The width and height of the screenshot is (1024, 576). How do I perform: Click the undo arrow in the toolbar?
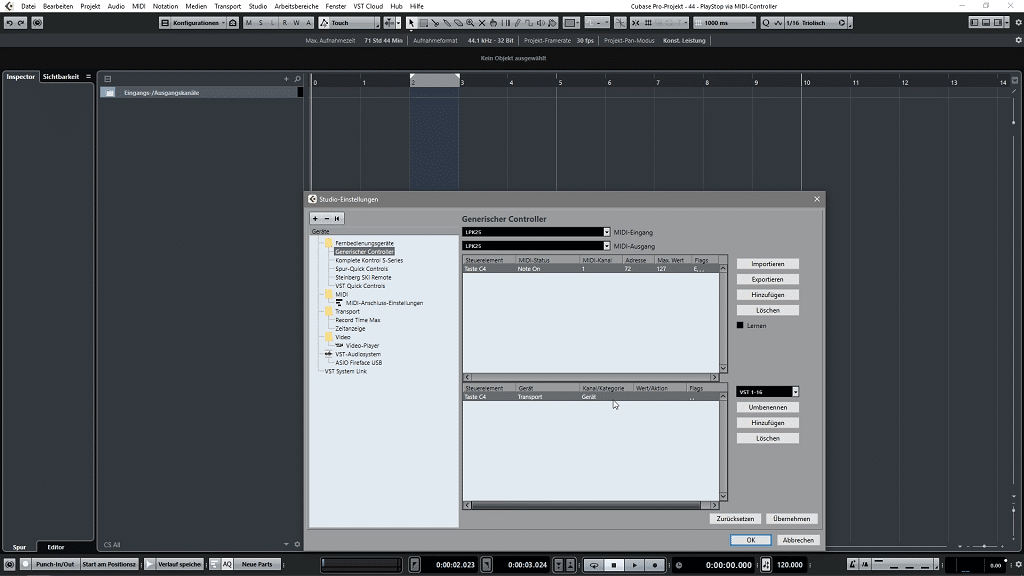tap(9, 23)
